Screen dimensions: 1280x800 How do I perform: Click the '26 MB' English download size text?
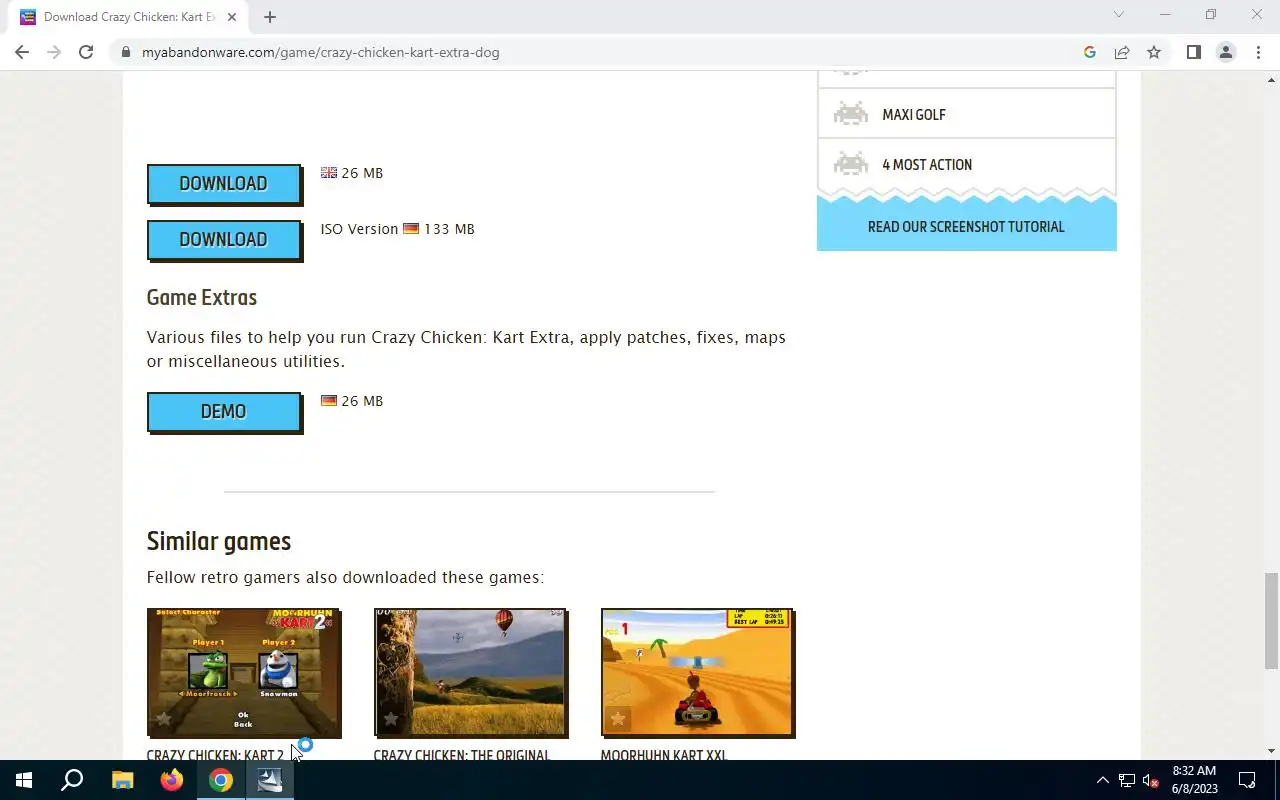coord(362,173)
